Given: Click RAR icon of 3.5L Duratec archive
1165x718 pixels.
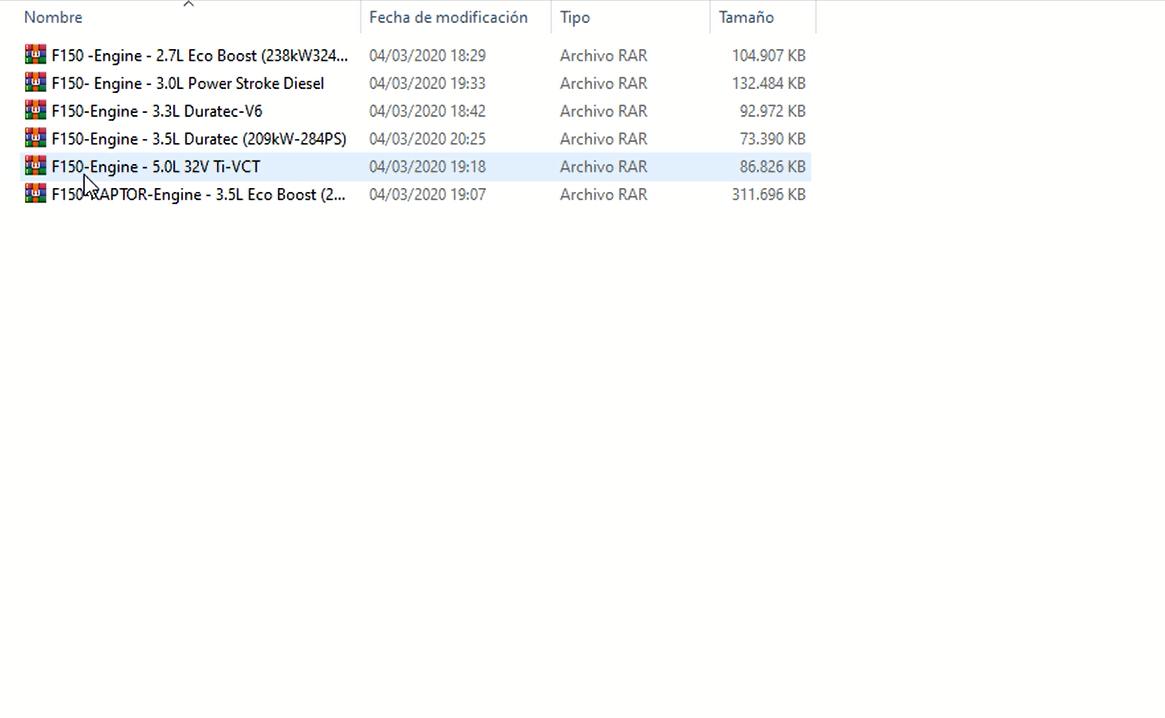Looking at the screenshot, I should coord(35,138).
